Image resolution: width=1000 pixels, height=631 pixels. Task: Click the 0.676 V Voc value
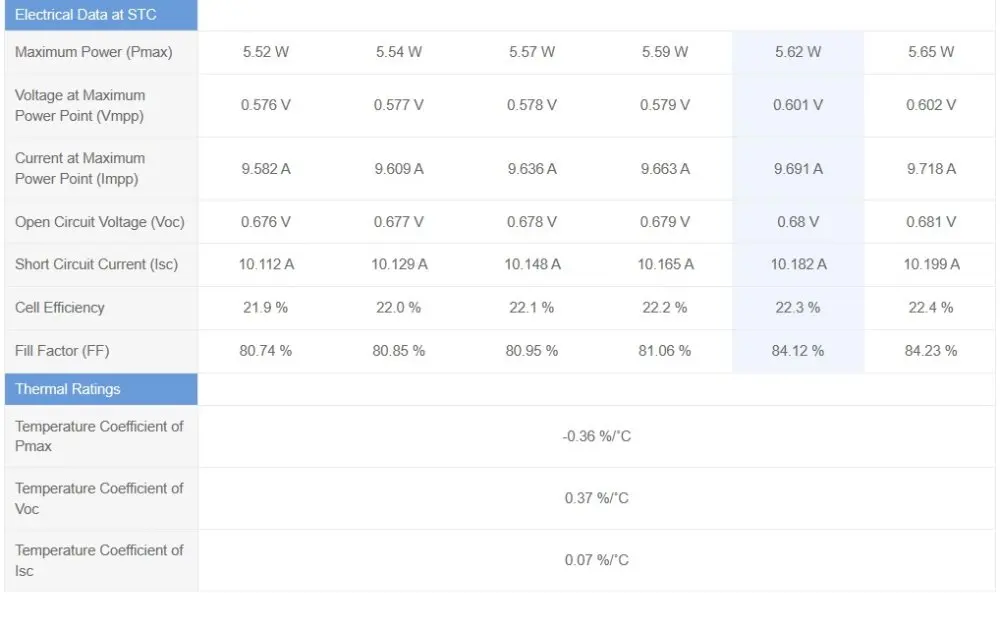pyautogui.click(x=266, y=222)
